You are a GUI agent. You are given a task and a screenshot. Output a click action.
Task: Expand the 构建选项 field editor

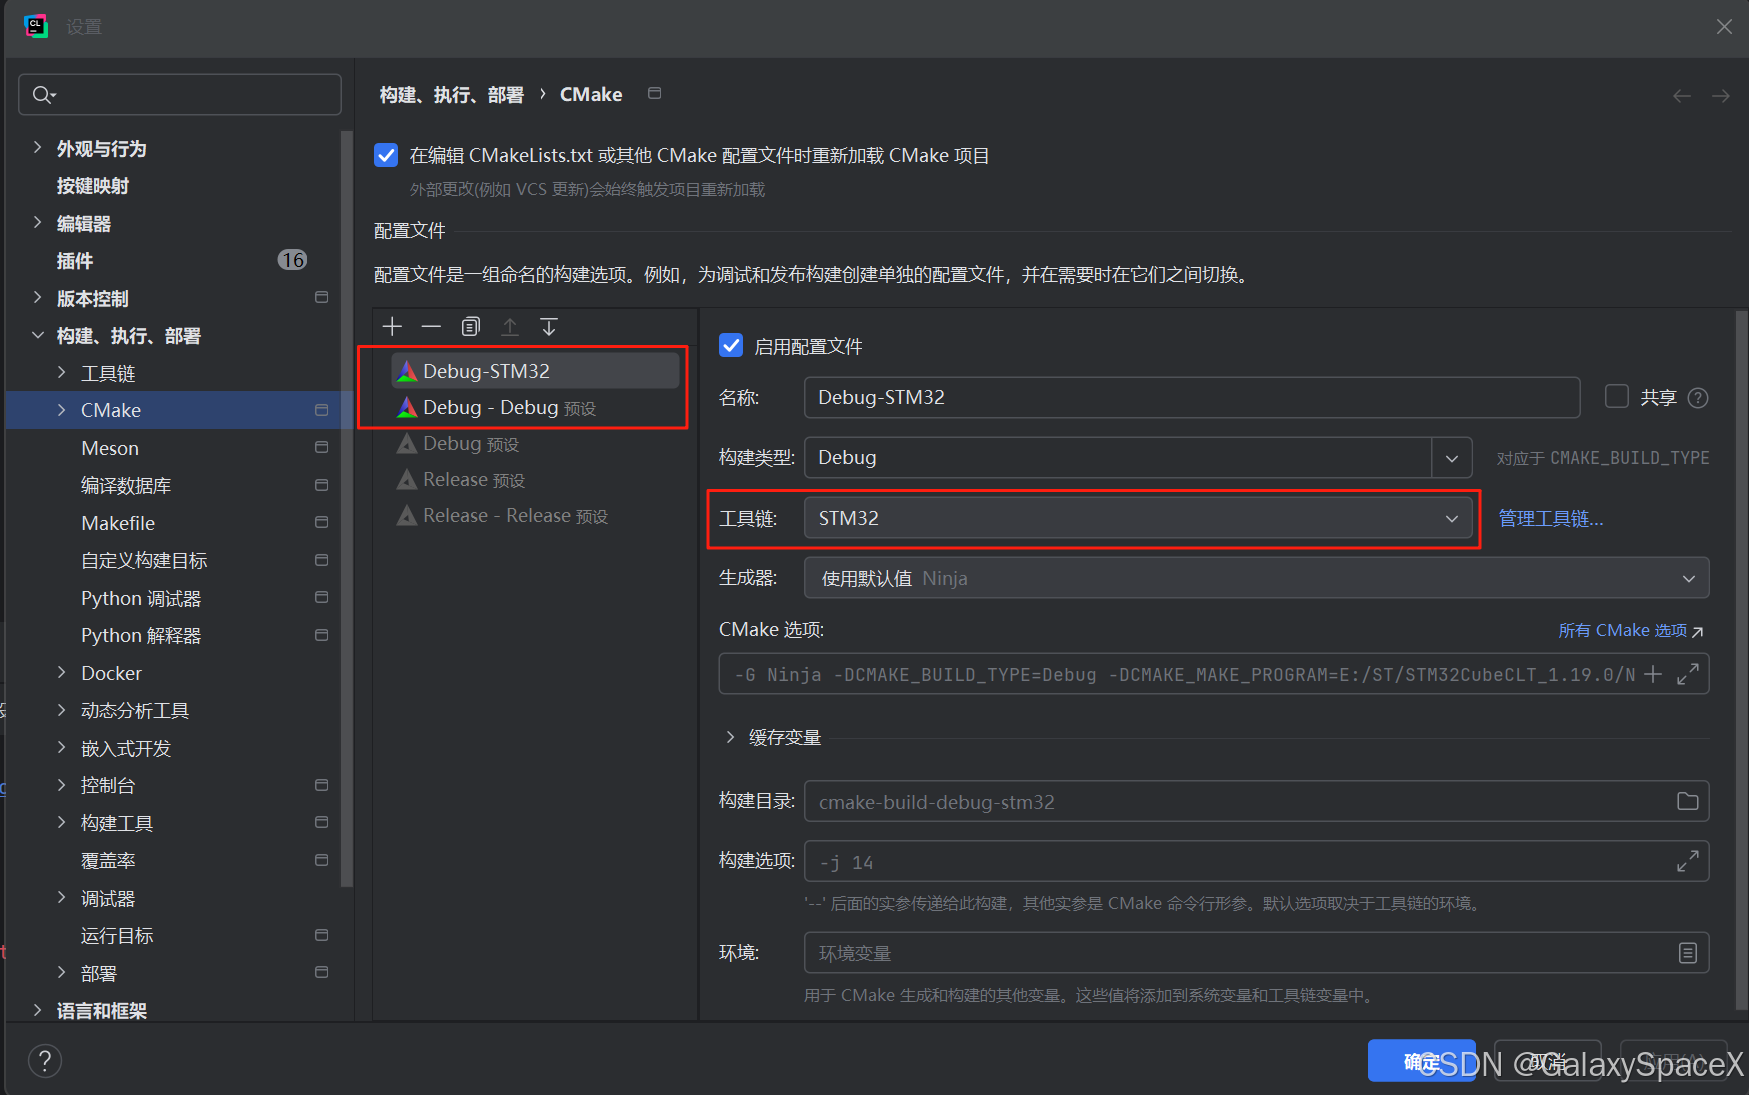pyautogui.click(x=1688, y=861)
